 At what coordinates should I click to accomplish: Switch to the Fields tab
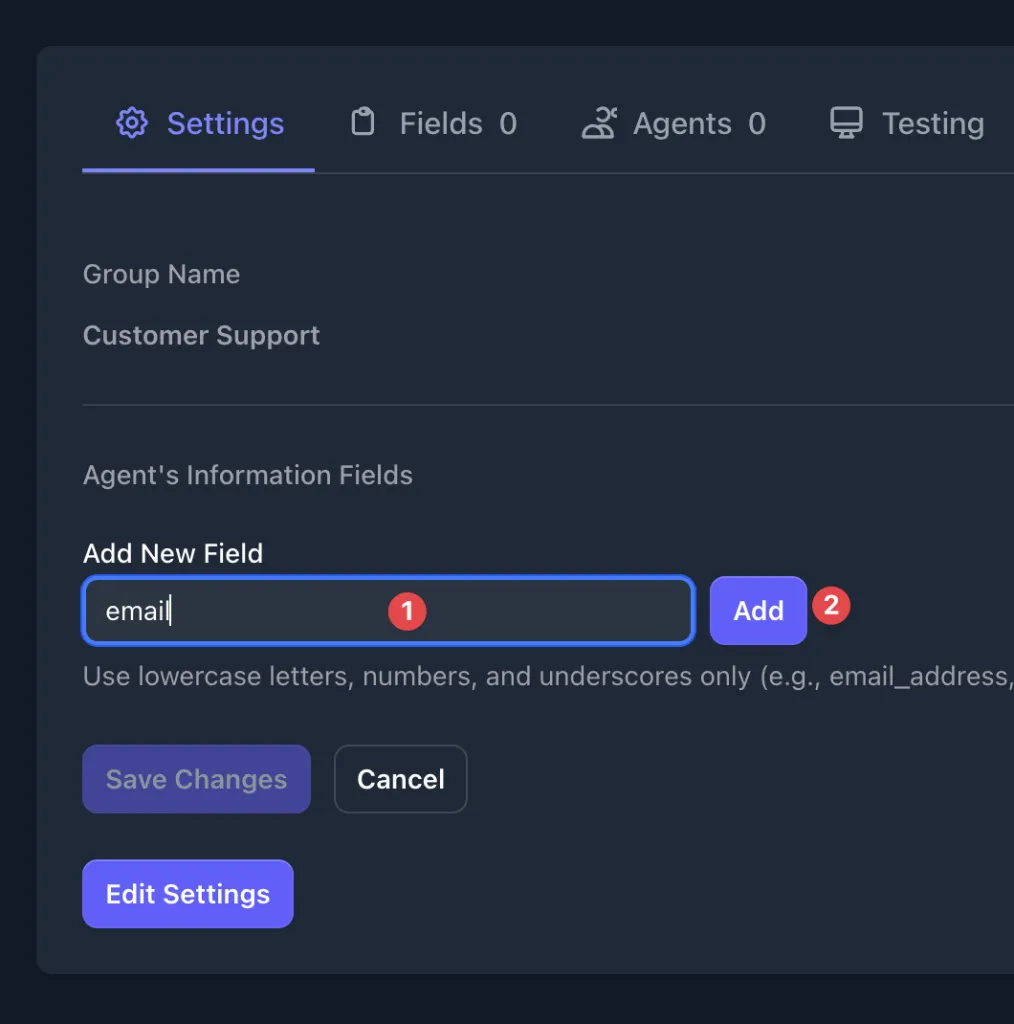(441, 124)
